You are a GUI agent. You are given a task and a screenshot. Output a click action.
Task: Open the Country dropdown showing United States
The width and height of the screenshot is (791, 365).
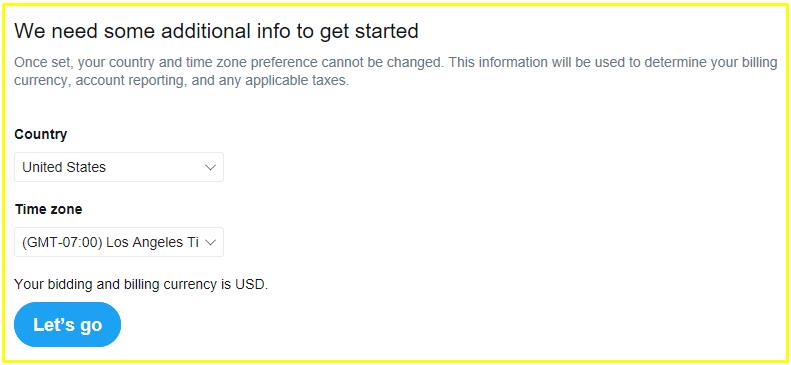[x=119, y=167]
